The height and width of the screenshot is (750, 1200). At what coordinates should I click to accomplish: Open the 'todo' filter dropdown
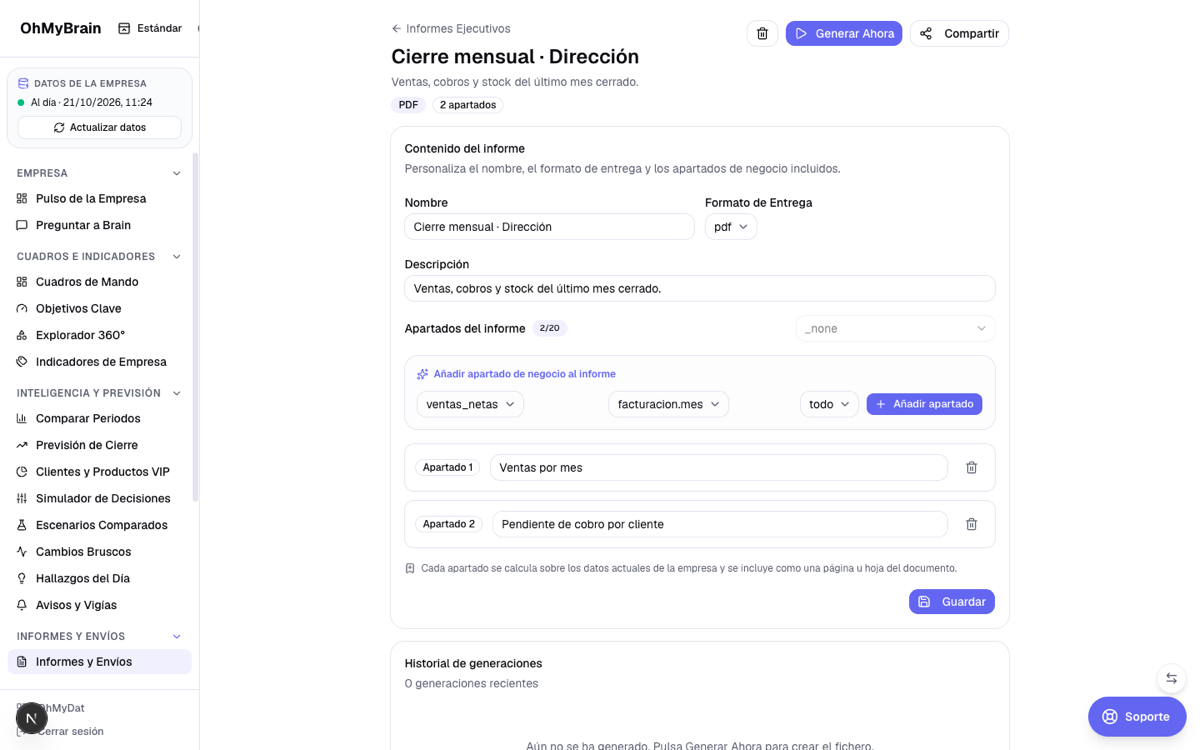click(x=829, y=404)
